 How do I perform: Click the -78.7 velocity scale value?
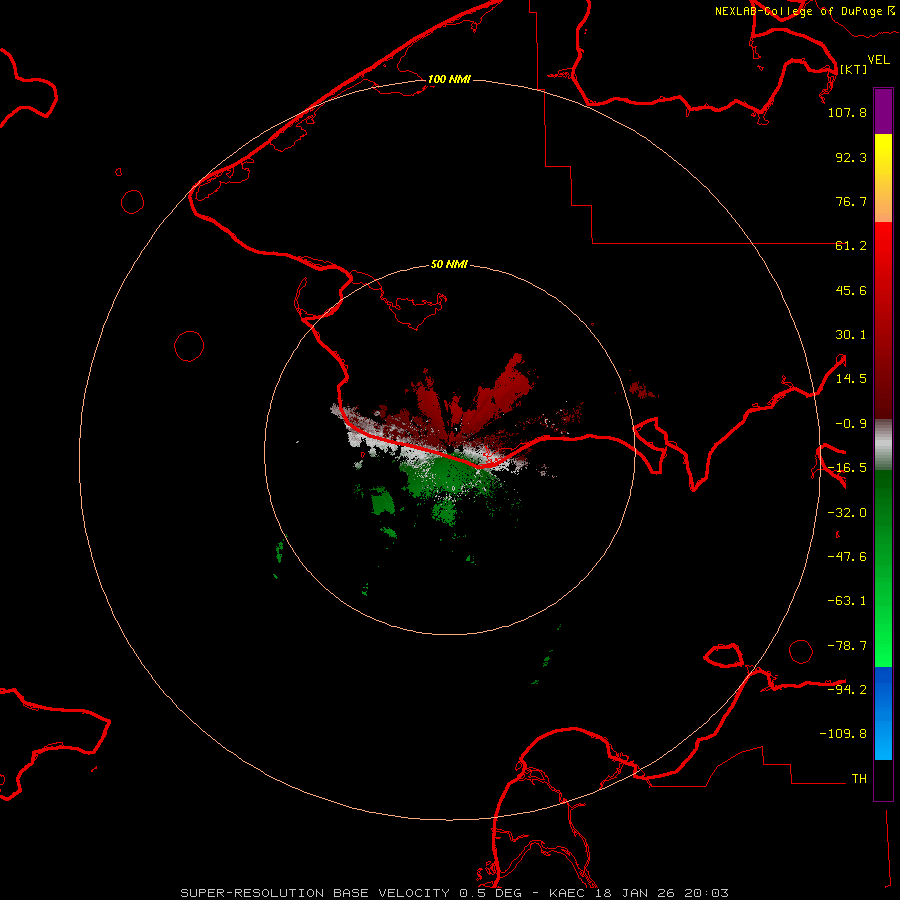[847, 646]
